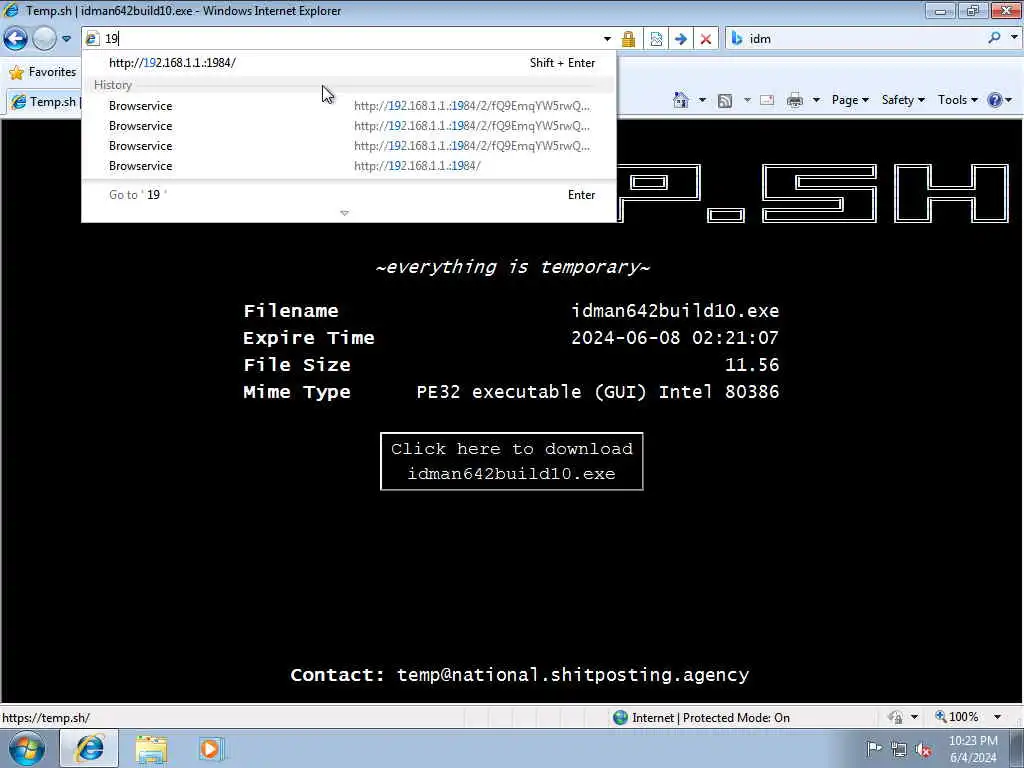Toggle Compatibility View icon
Screen dimensions: 1024x768
(656, 39)
